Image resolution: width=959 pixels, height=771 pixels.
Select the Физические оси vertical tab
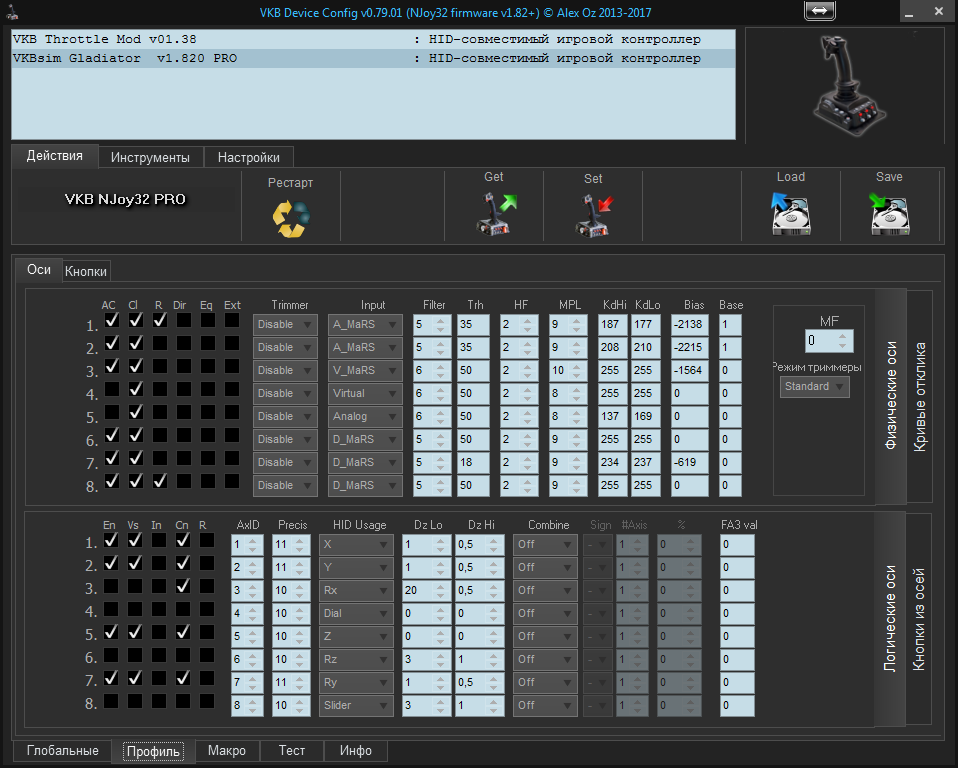(x=891, y=396)
